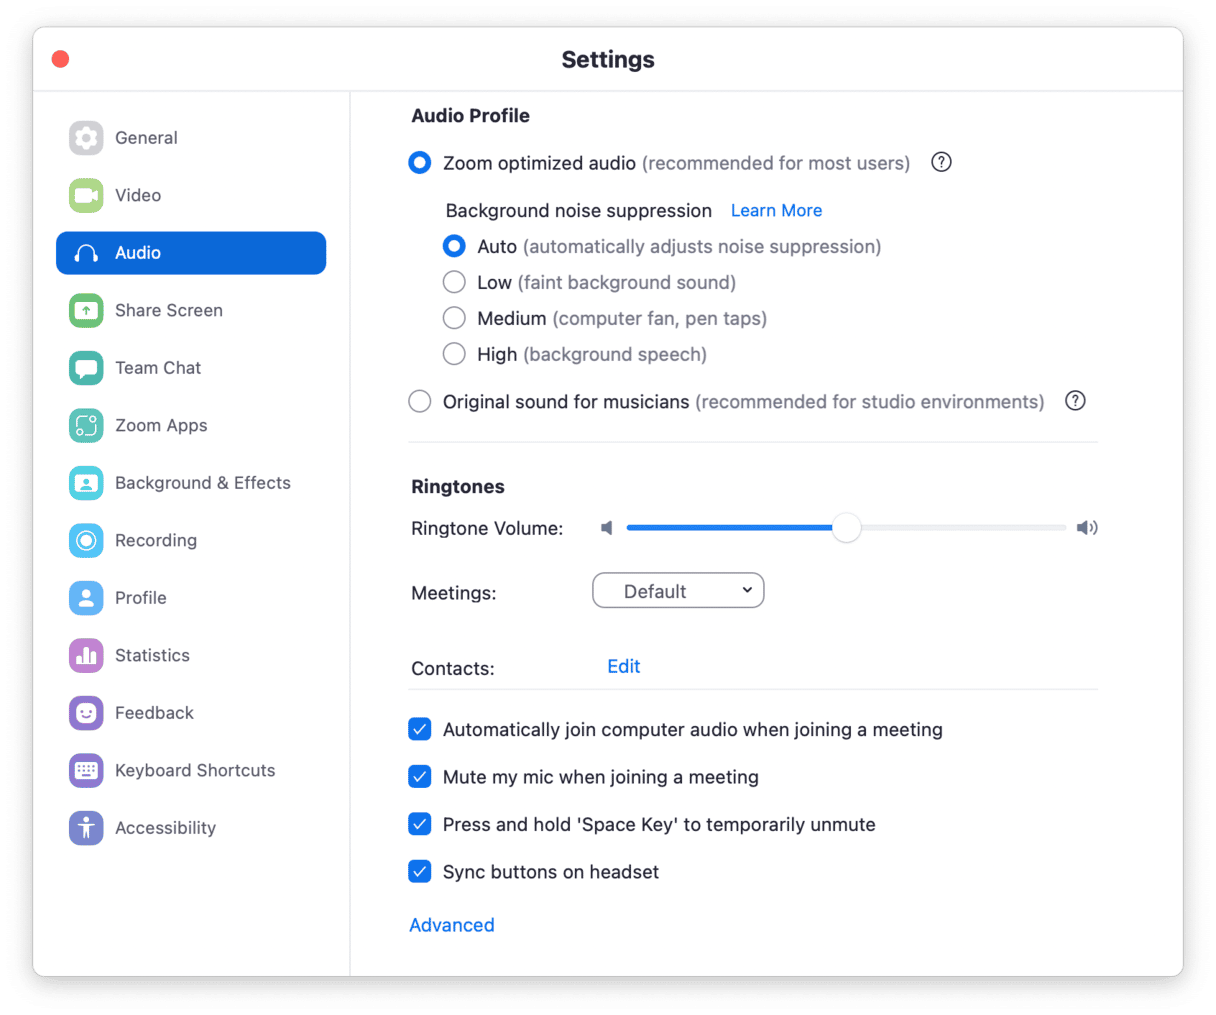Viewport: 1216px width, 1015px height.
Task: Click the Zoom Apps icon
Action: 86,425
